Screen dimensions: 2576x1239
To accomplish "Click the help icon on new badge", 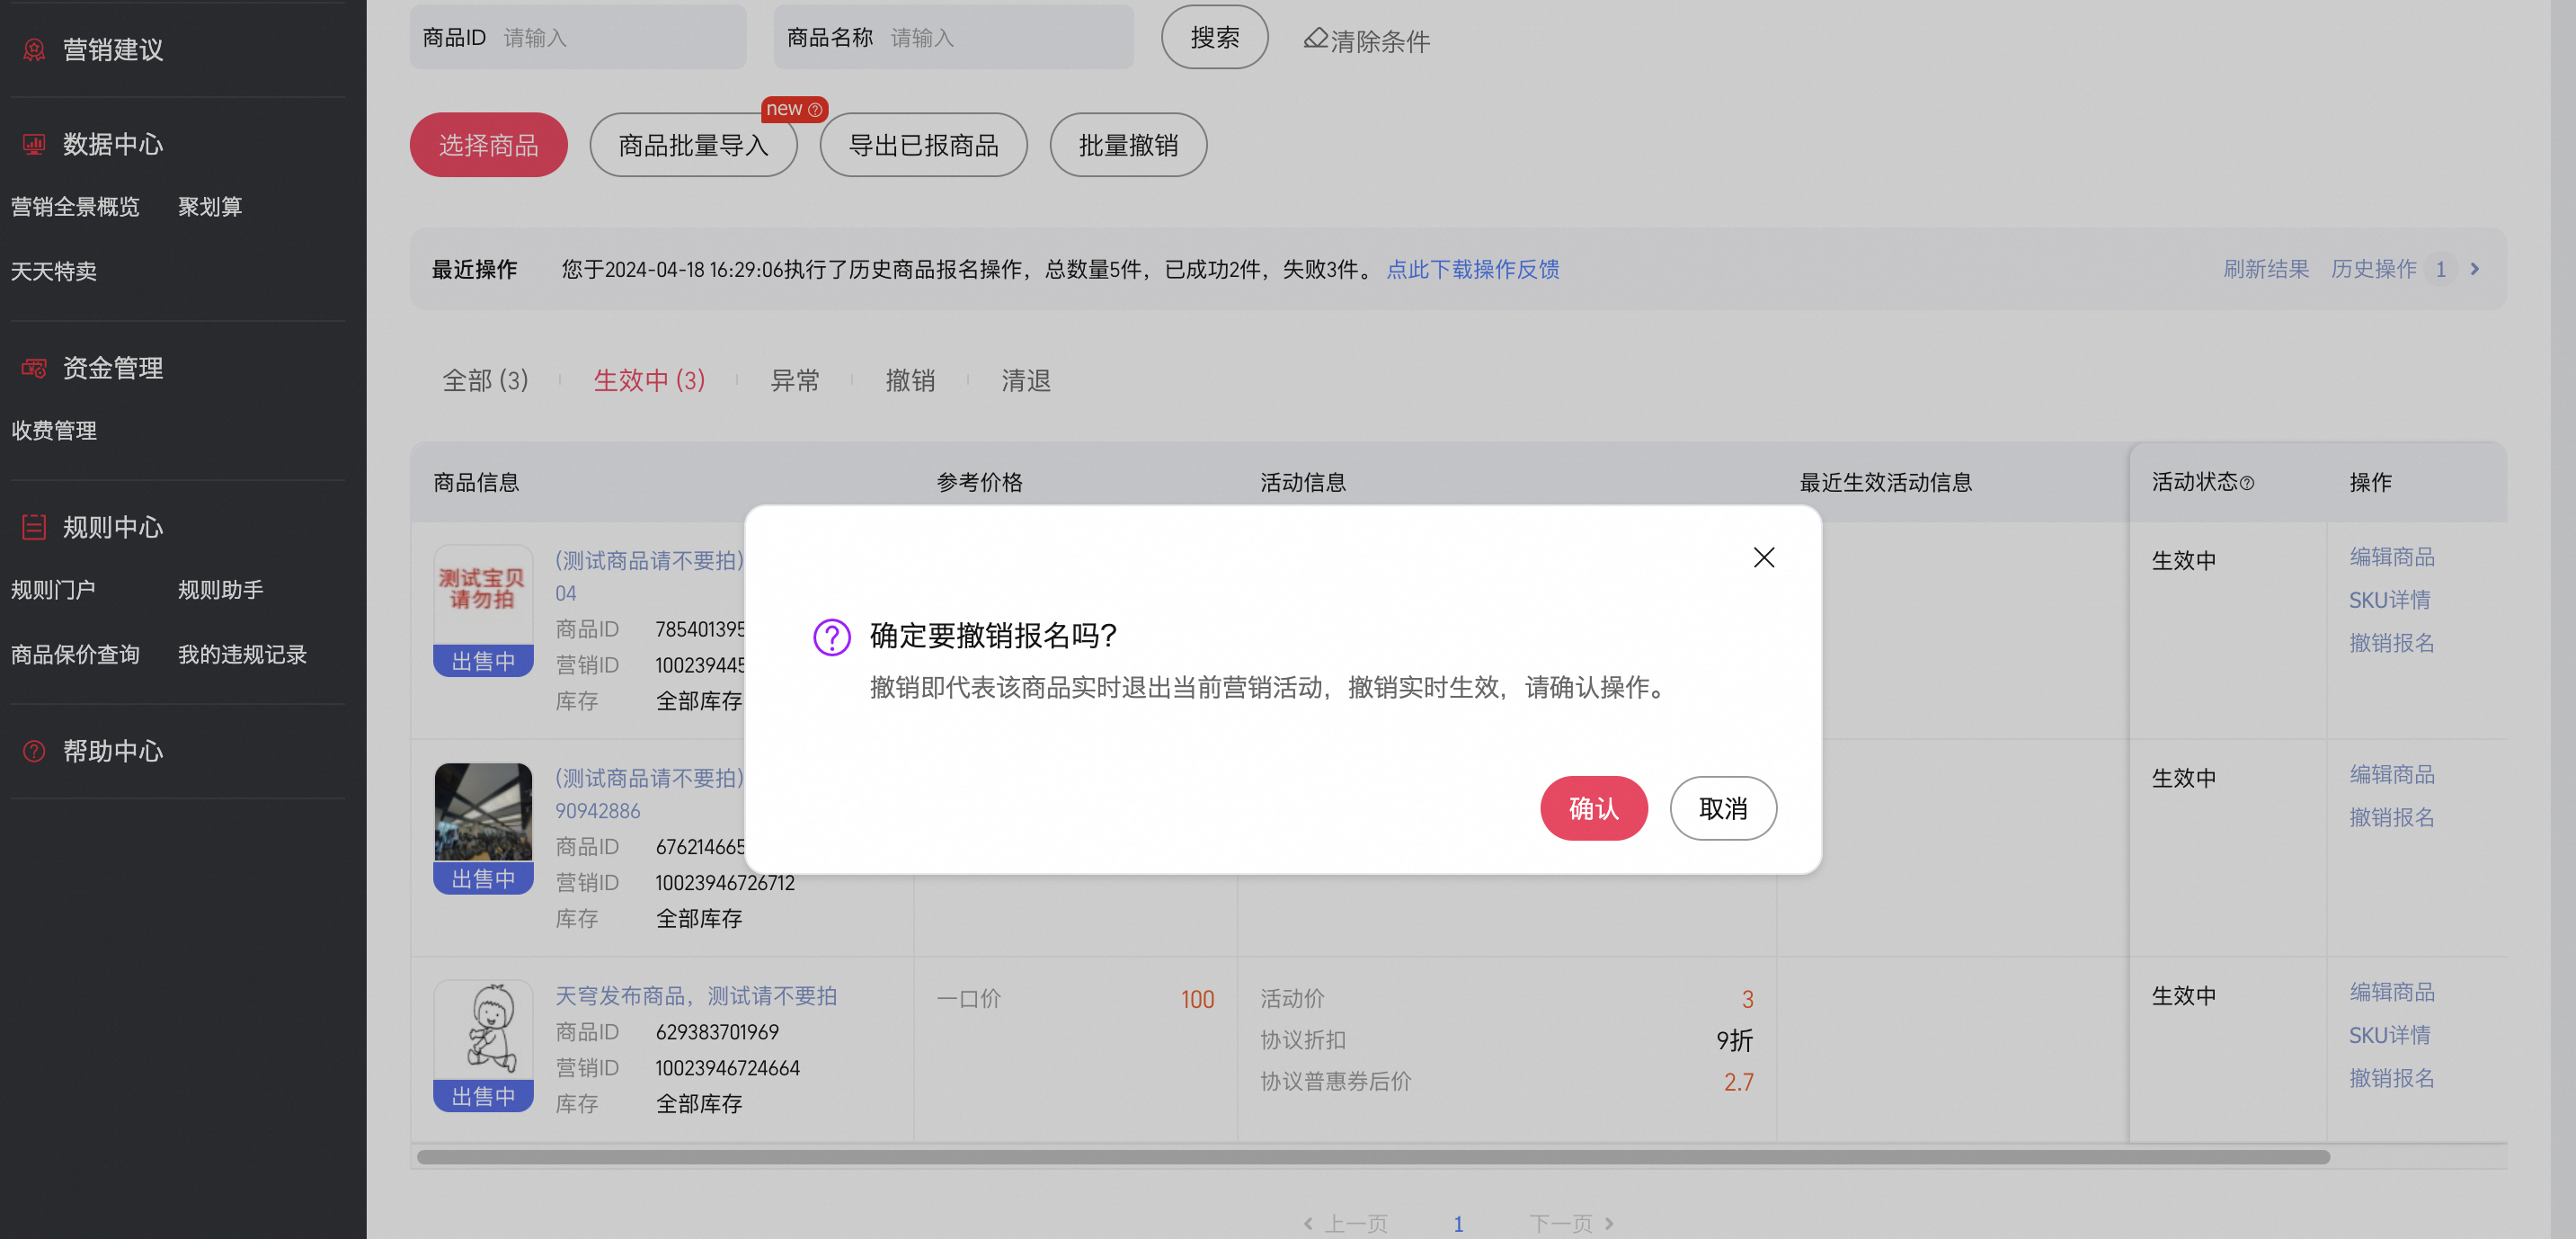I will pyautogui.click(x=815, y=109).
